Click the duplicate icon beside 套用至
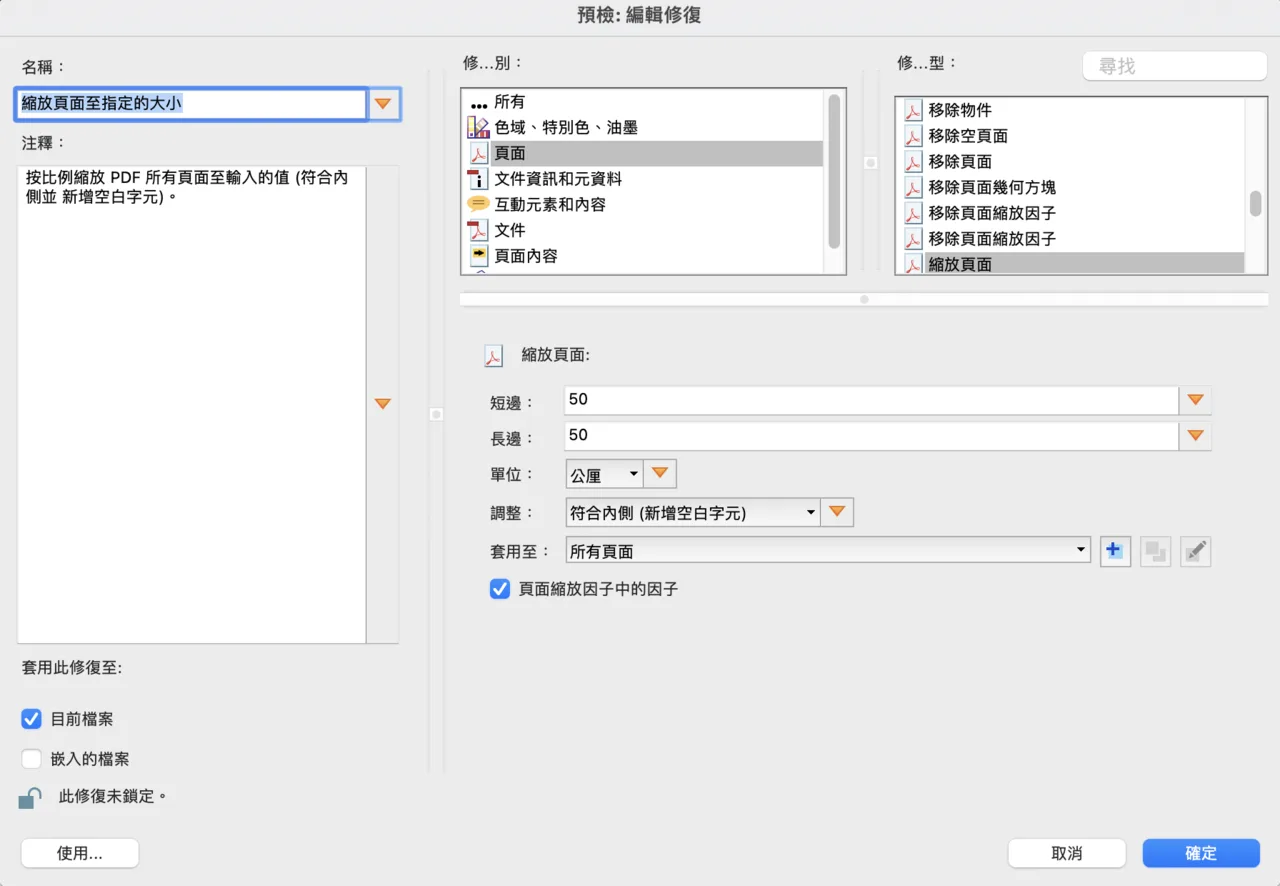The height and width of the screenshot is (886, 1280). (1155, 551)
